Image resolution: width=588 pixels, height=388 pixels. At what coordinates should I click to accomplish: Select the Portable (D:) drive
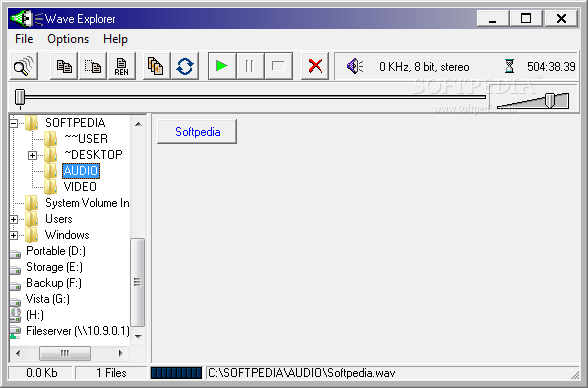(x=56, y=251)
